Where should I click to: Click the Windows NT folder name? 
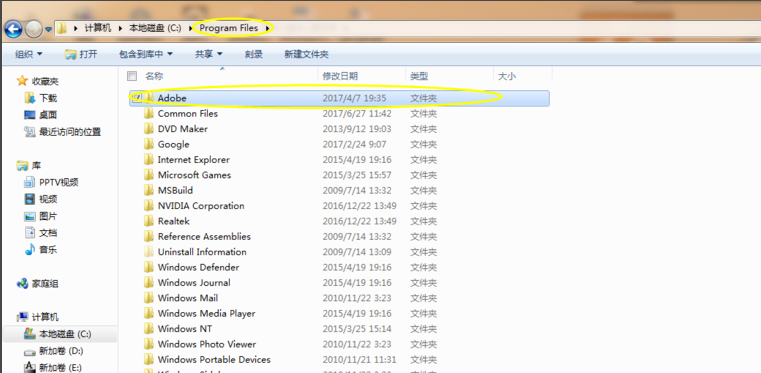click(185, 328)
